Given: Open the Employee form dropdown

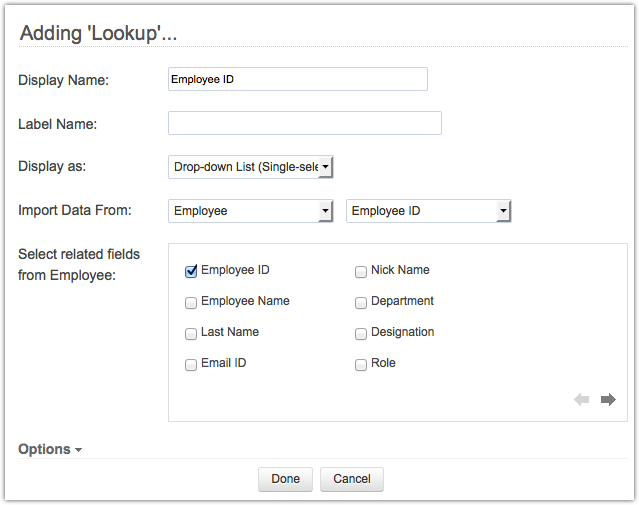Looking at the screenshot, I should pos(250,211).
